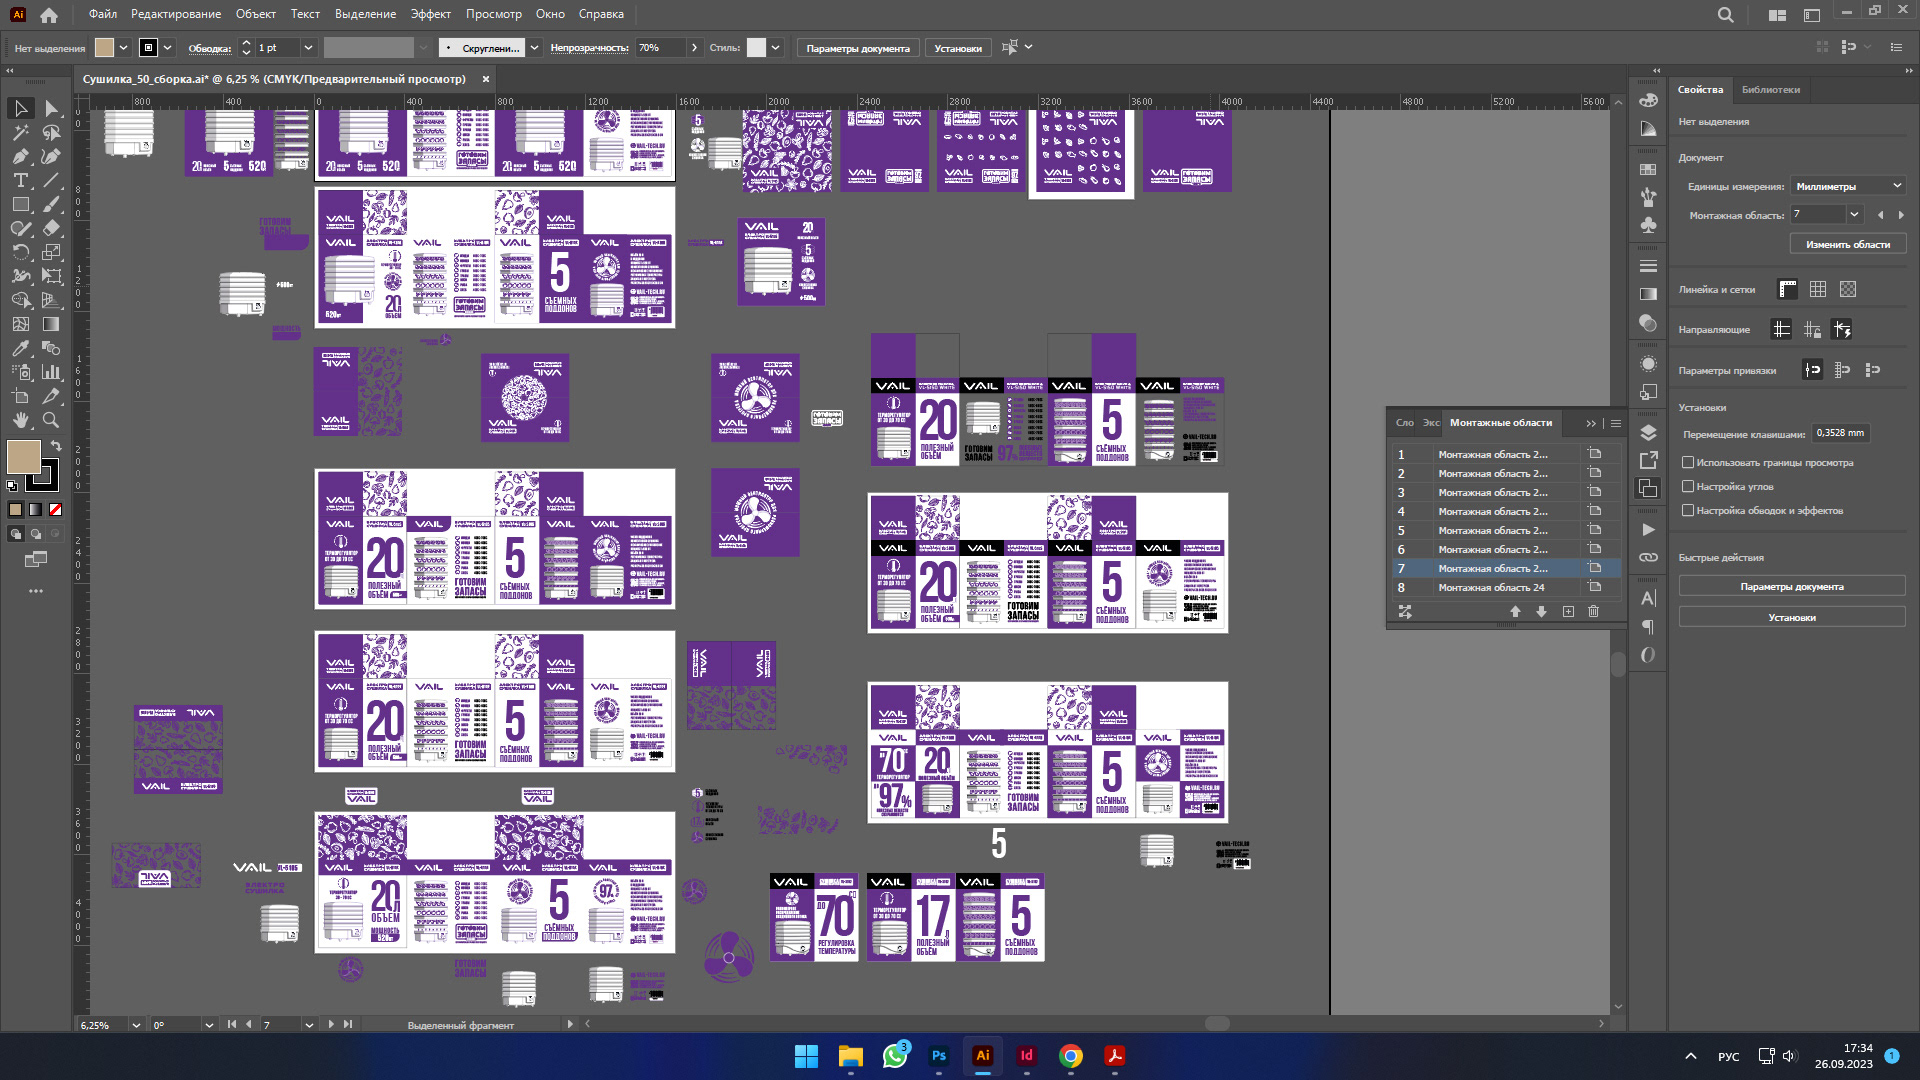The height and width of the screenshot is (1080, 1920).
Task: Open the zoom level 6,25% dropdown
Action: pyautogui.click(x=135, y=1025)
